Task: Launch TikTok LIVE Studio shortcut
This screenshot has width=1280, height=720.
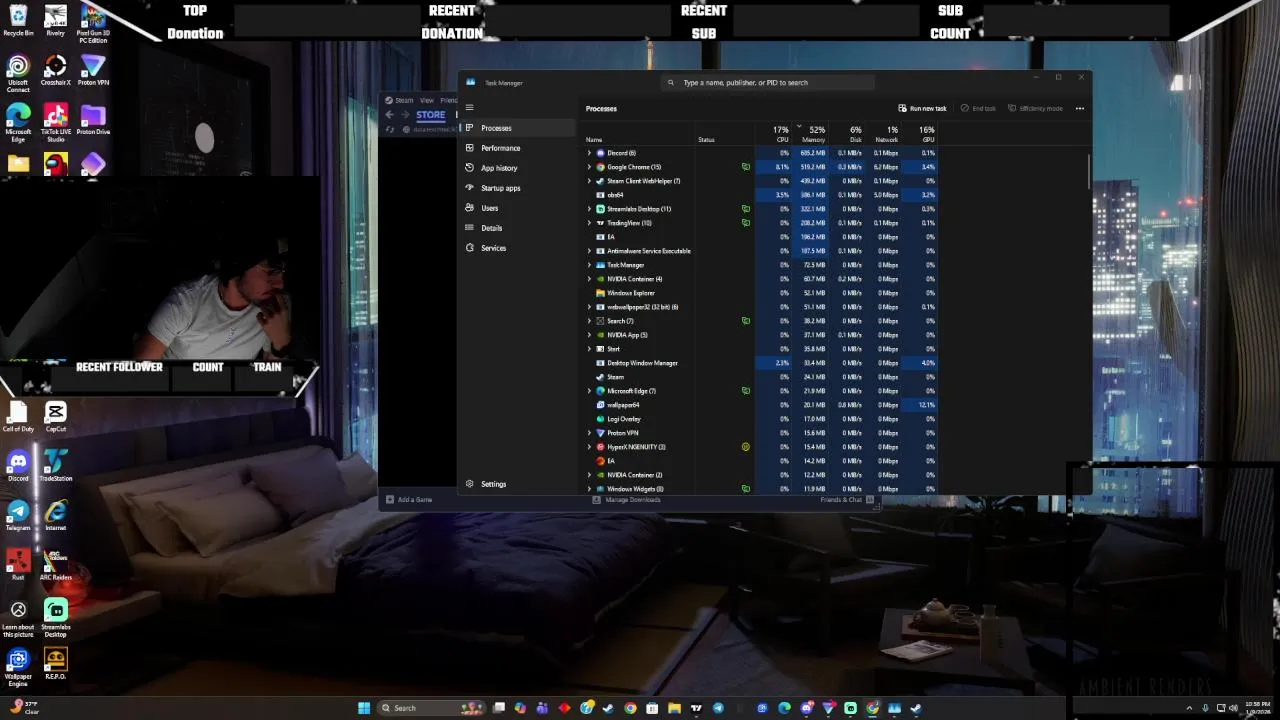Action: point(55,122)
